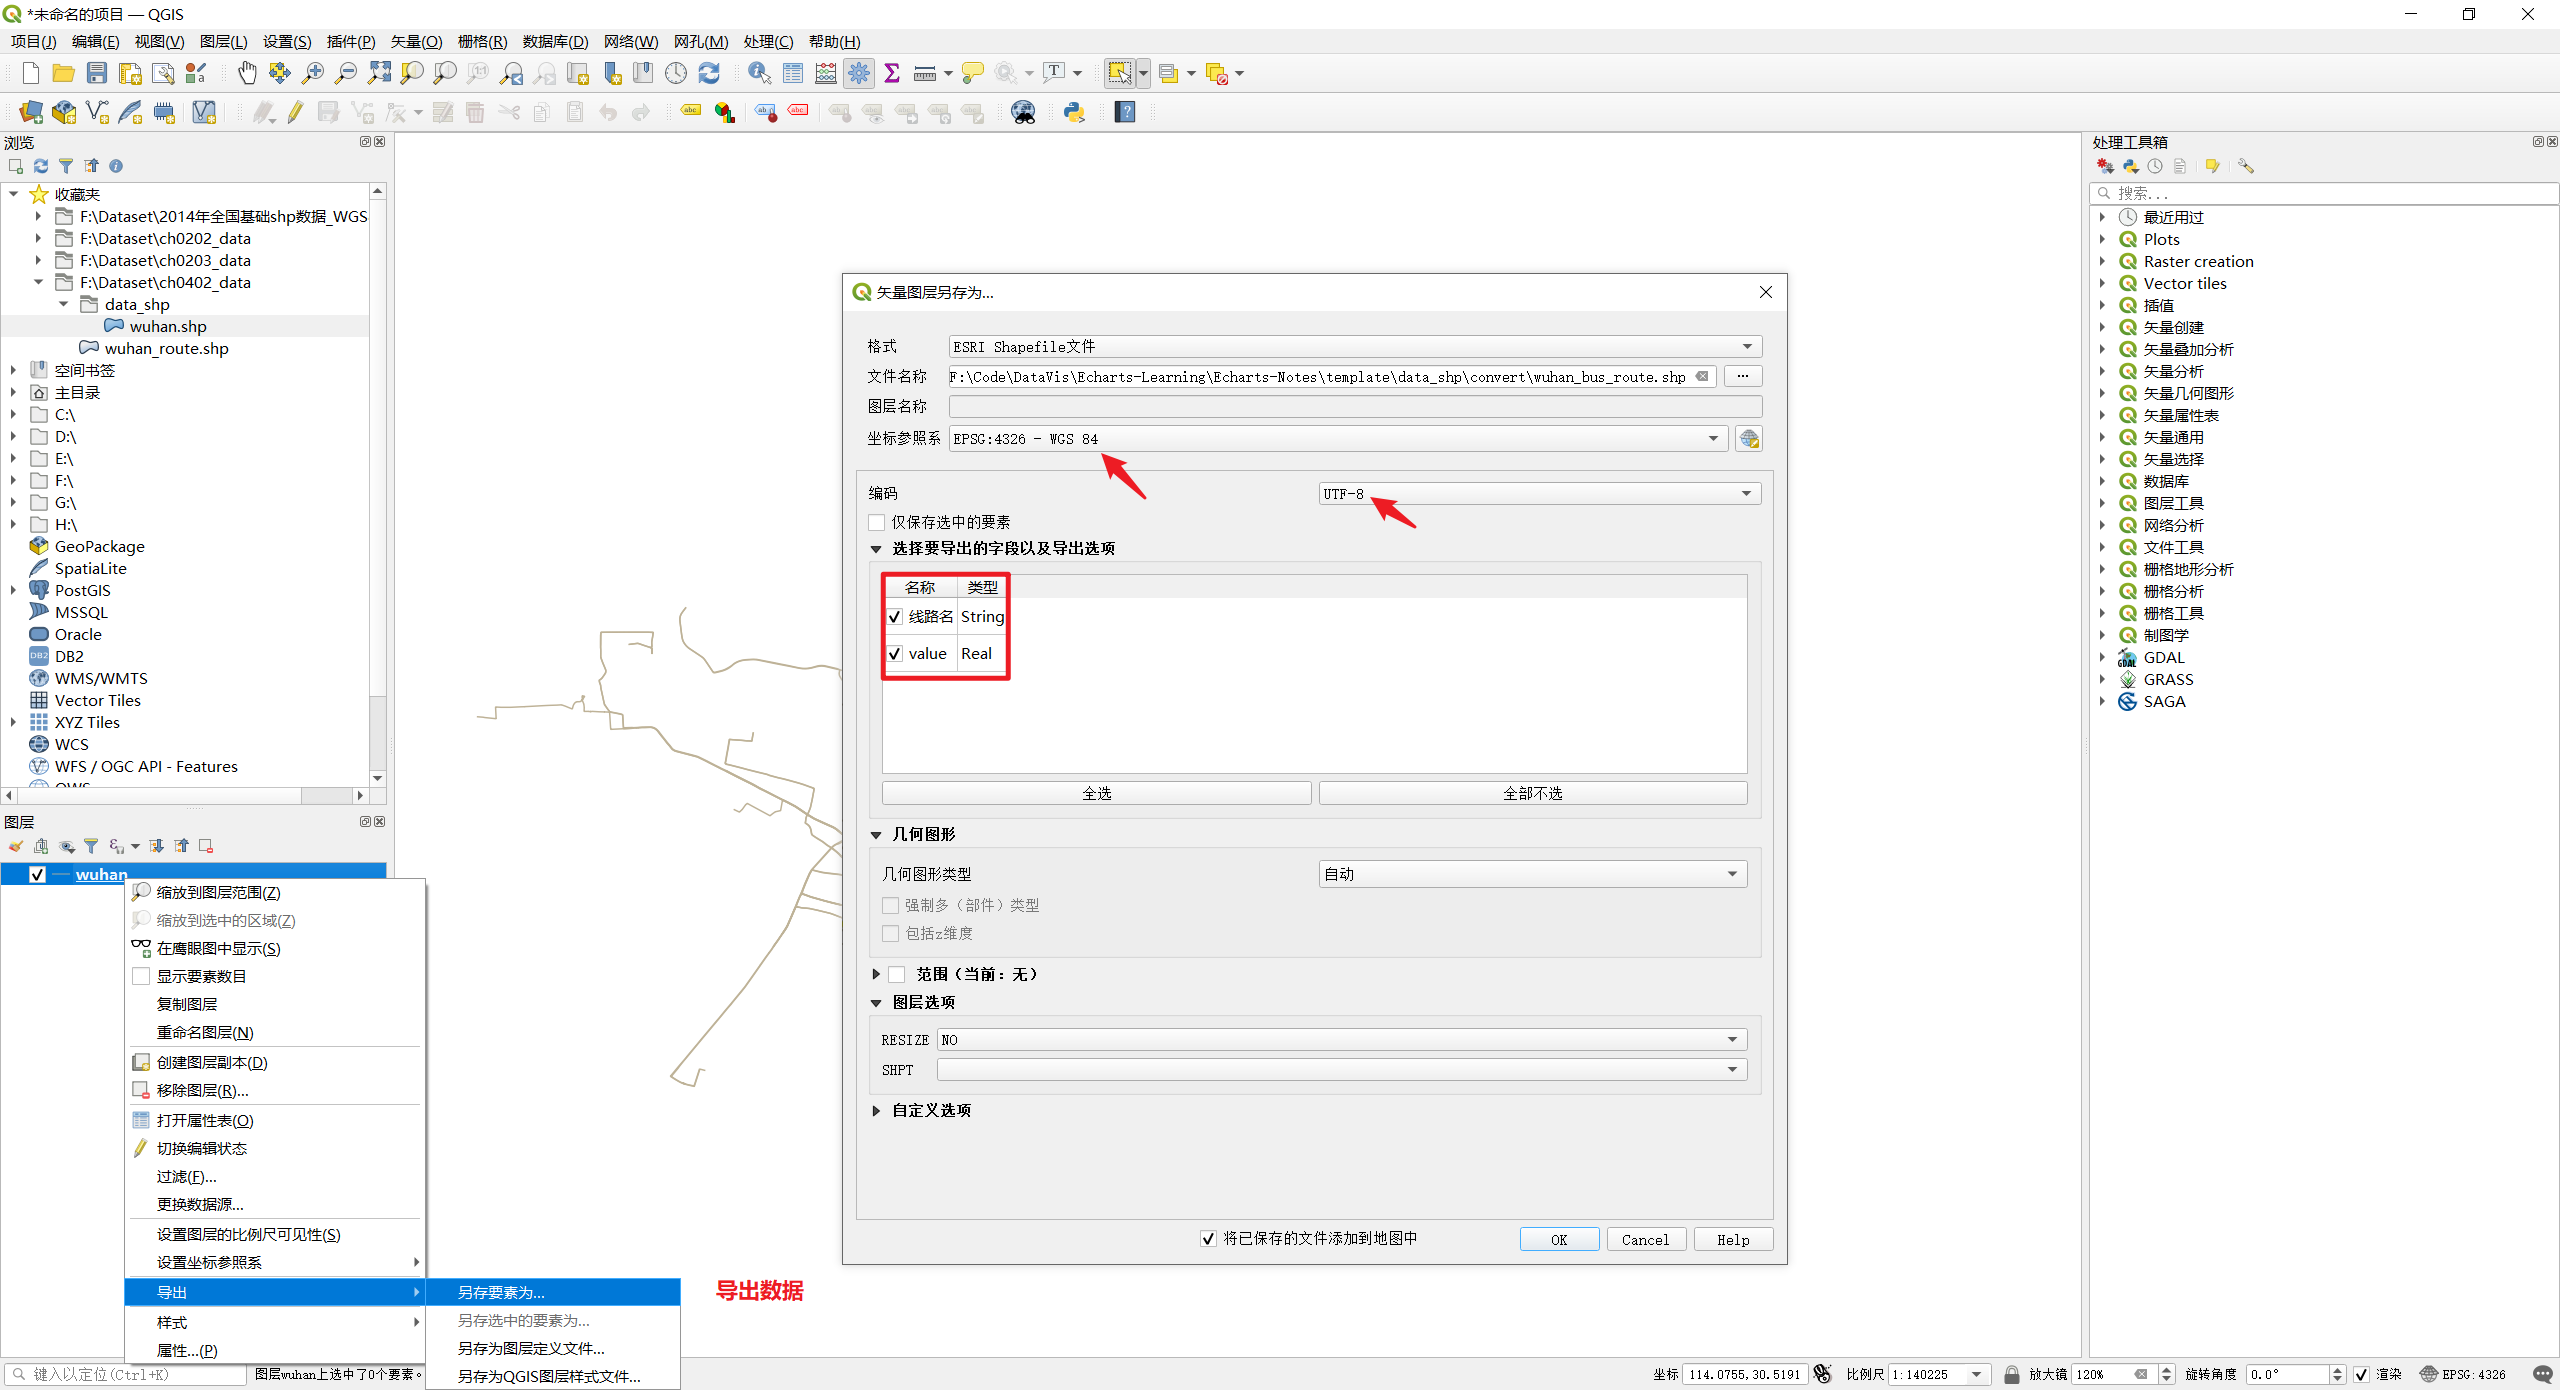Click the Temporal Controller clock icon

(676, 73)
